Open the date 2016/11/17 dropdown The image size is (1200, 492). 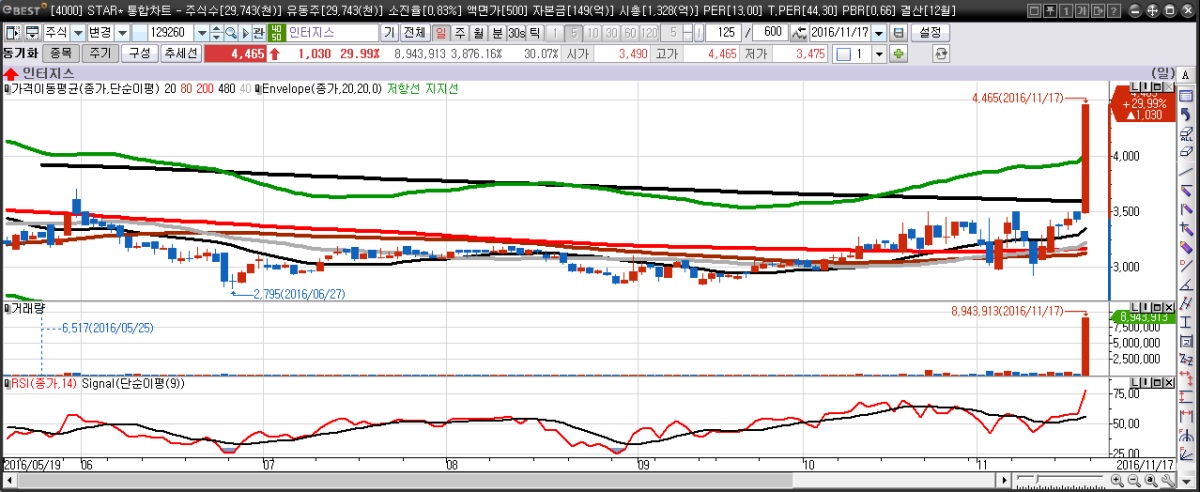pyautogui.click(x=878, y=33)
